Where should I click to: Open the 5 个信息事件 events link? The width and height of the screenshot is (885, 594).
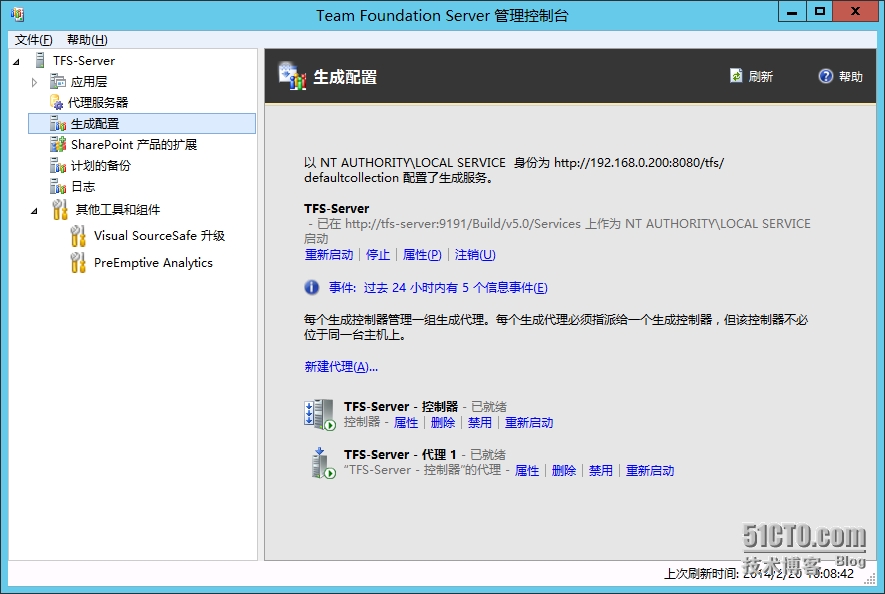[x=438, y=287]
